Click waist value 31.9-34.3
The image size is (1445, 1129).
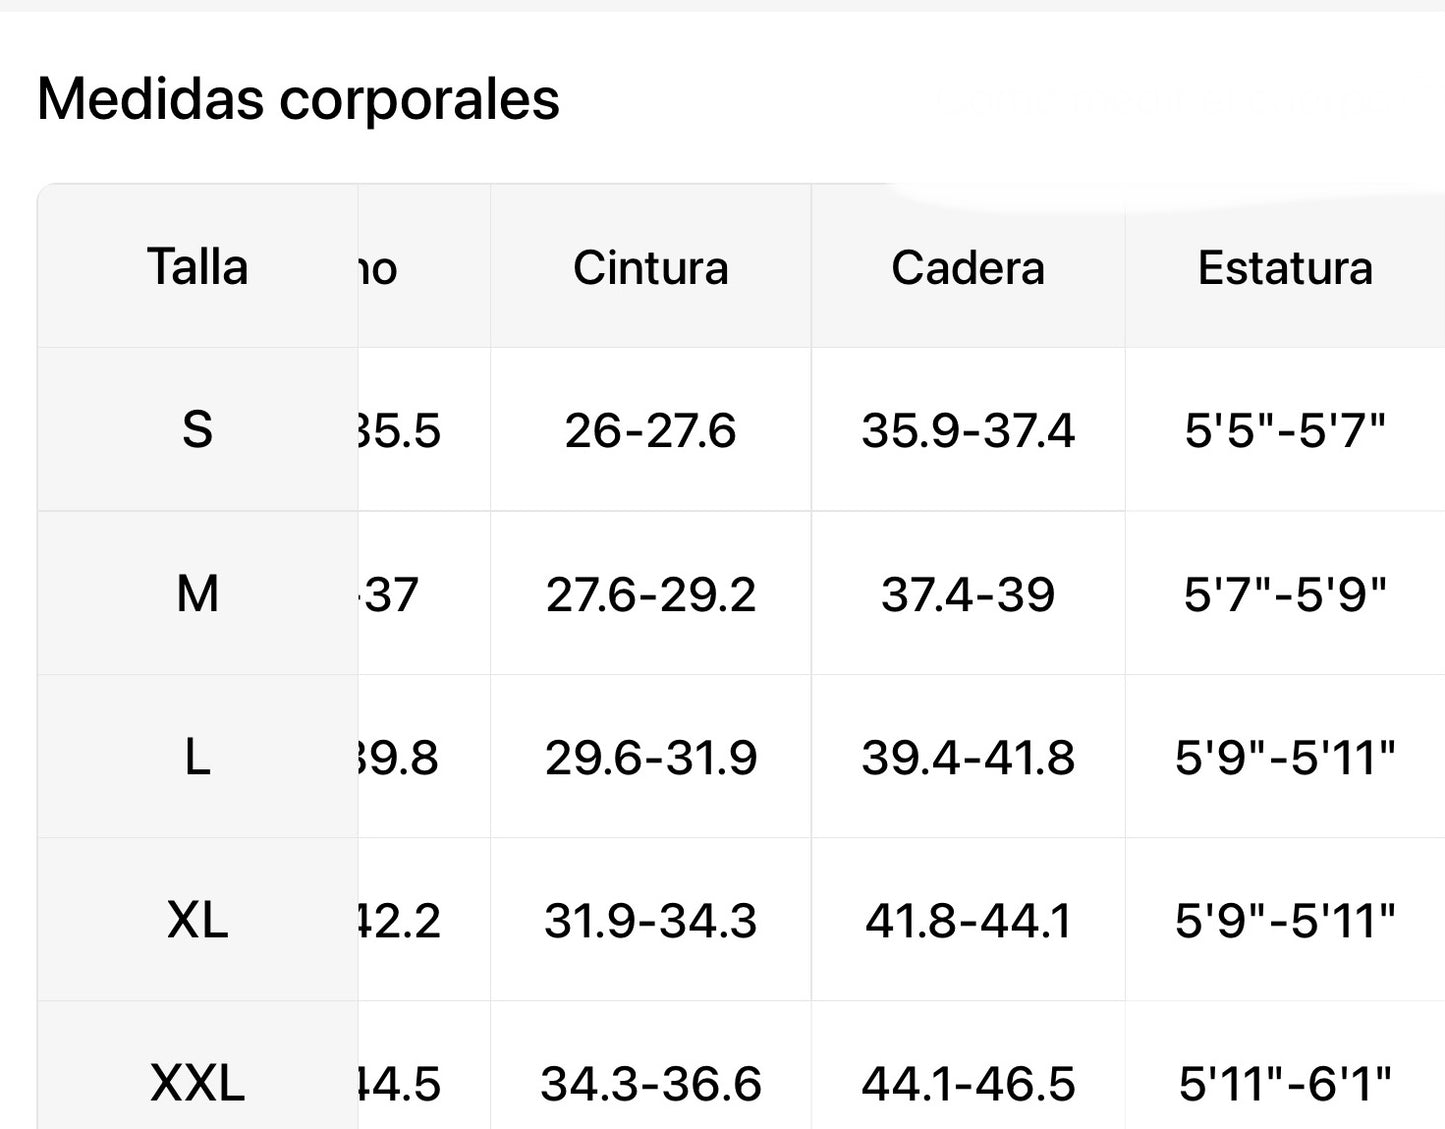point(650,921)
